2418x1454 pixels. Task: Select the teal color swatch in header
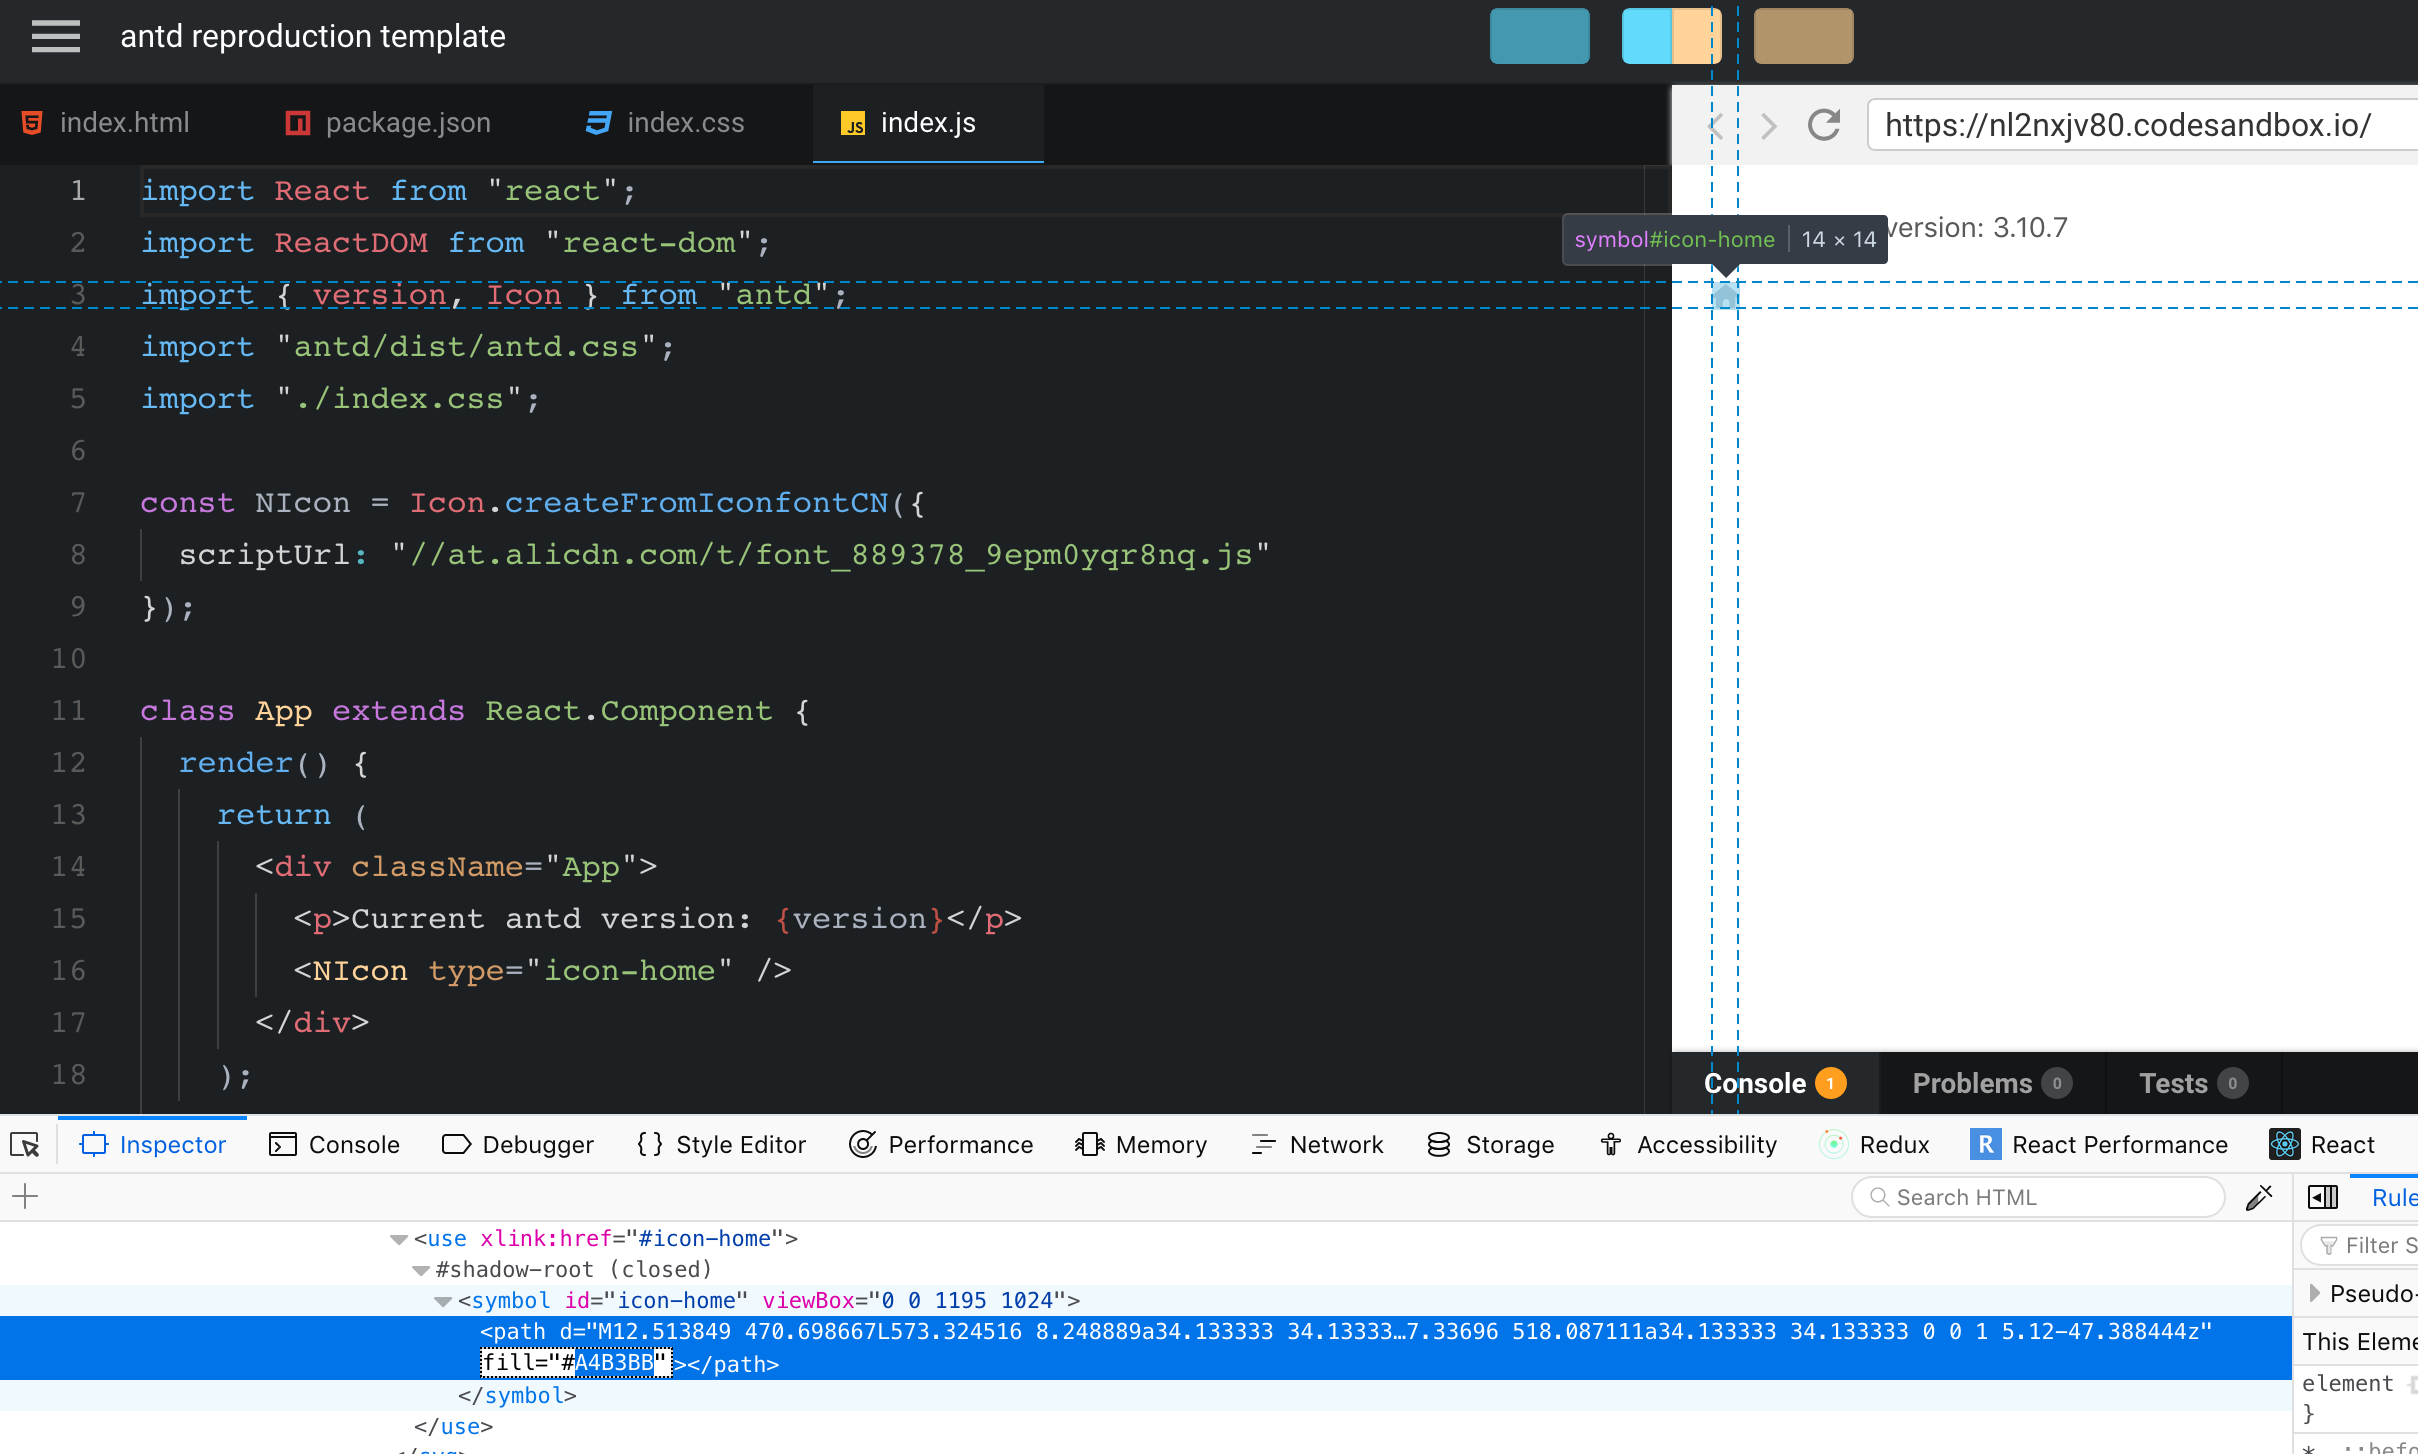click(1539, 35)
